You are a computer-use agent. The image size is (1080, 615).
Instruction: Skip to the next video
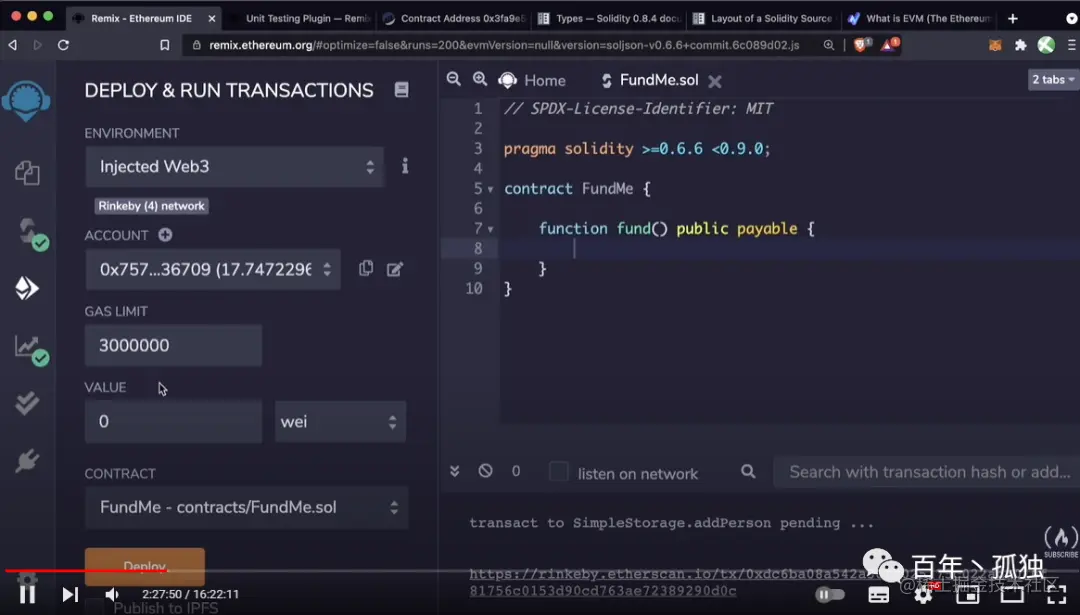click(x=70, y=594)
